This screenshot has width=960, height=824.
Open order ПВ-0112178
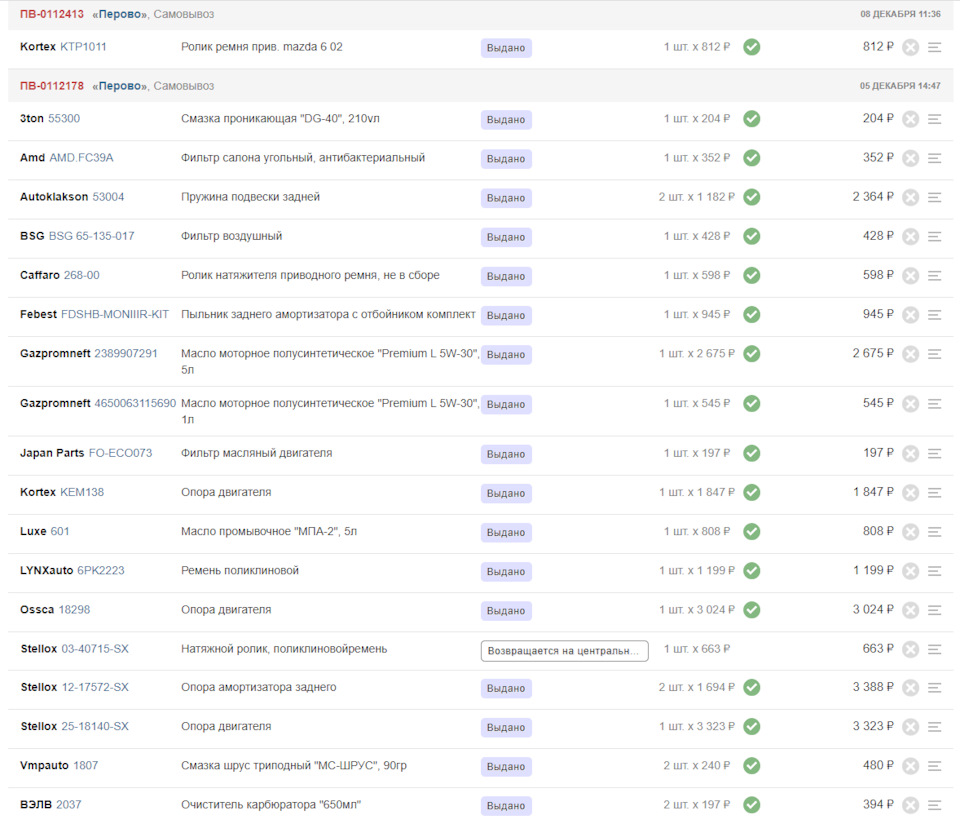(51, 86)
